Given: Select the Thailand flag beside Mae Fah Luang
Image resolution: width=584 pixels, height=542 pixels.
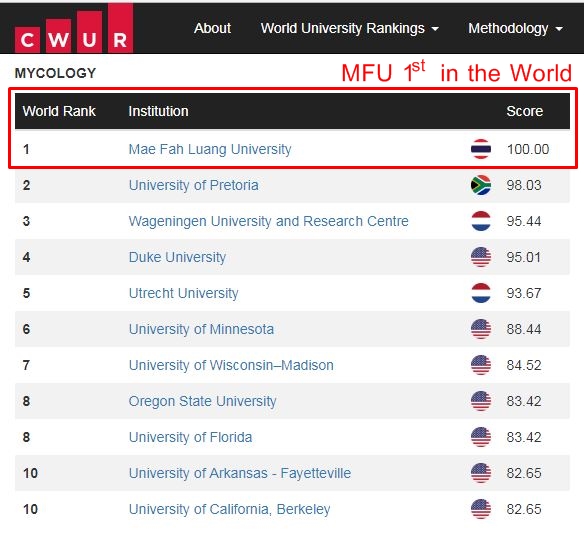Looking at the screenshot, I should point(481,149).
